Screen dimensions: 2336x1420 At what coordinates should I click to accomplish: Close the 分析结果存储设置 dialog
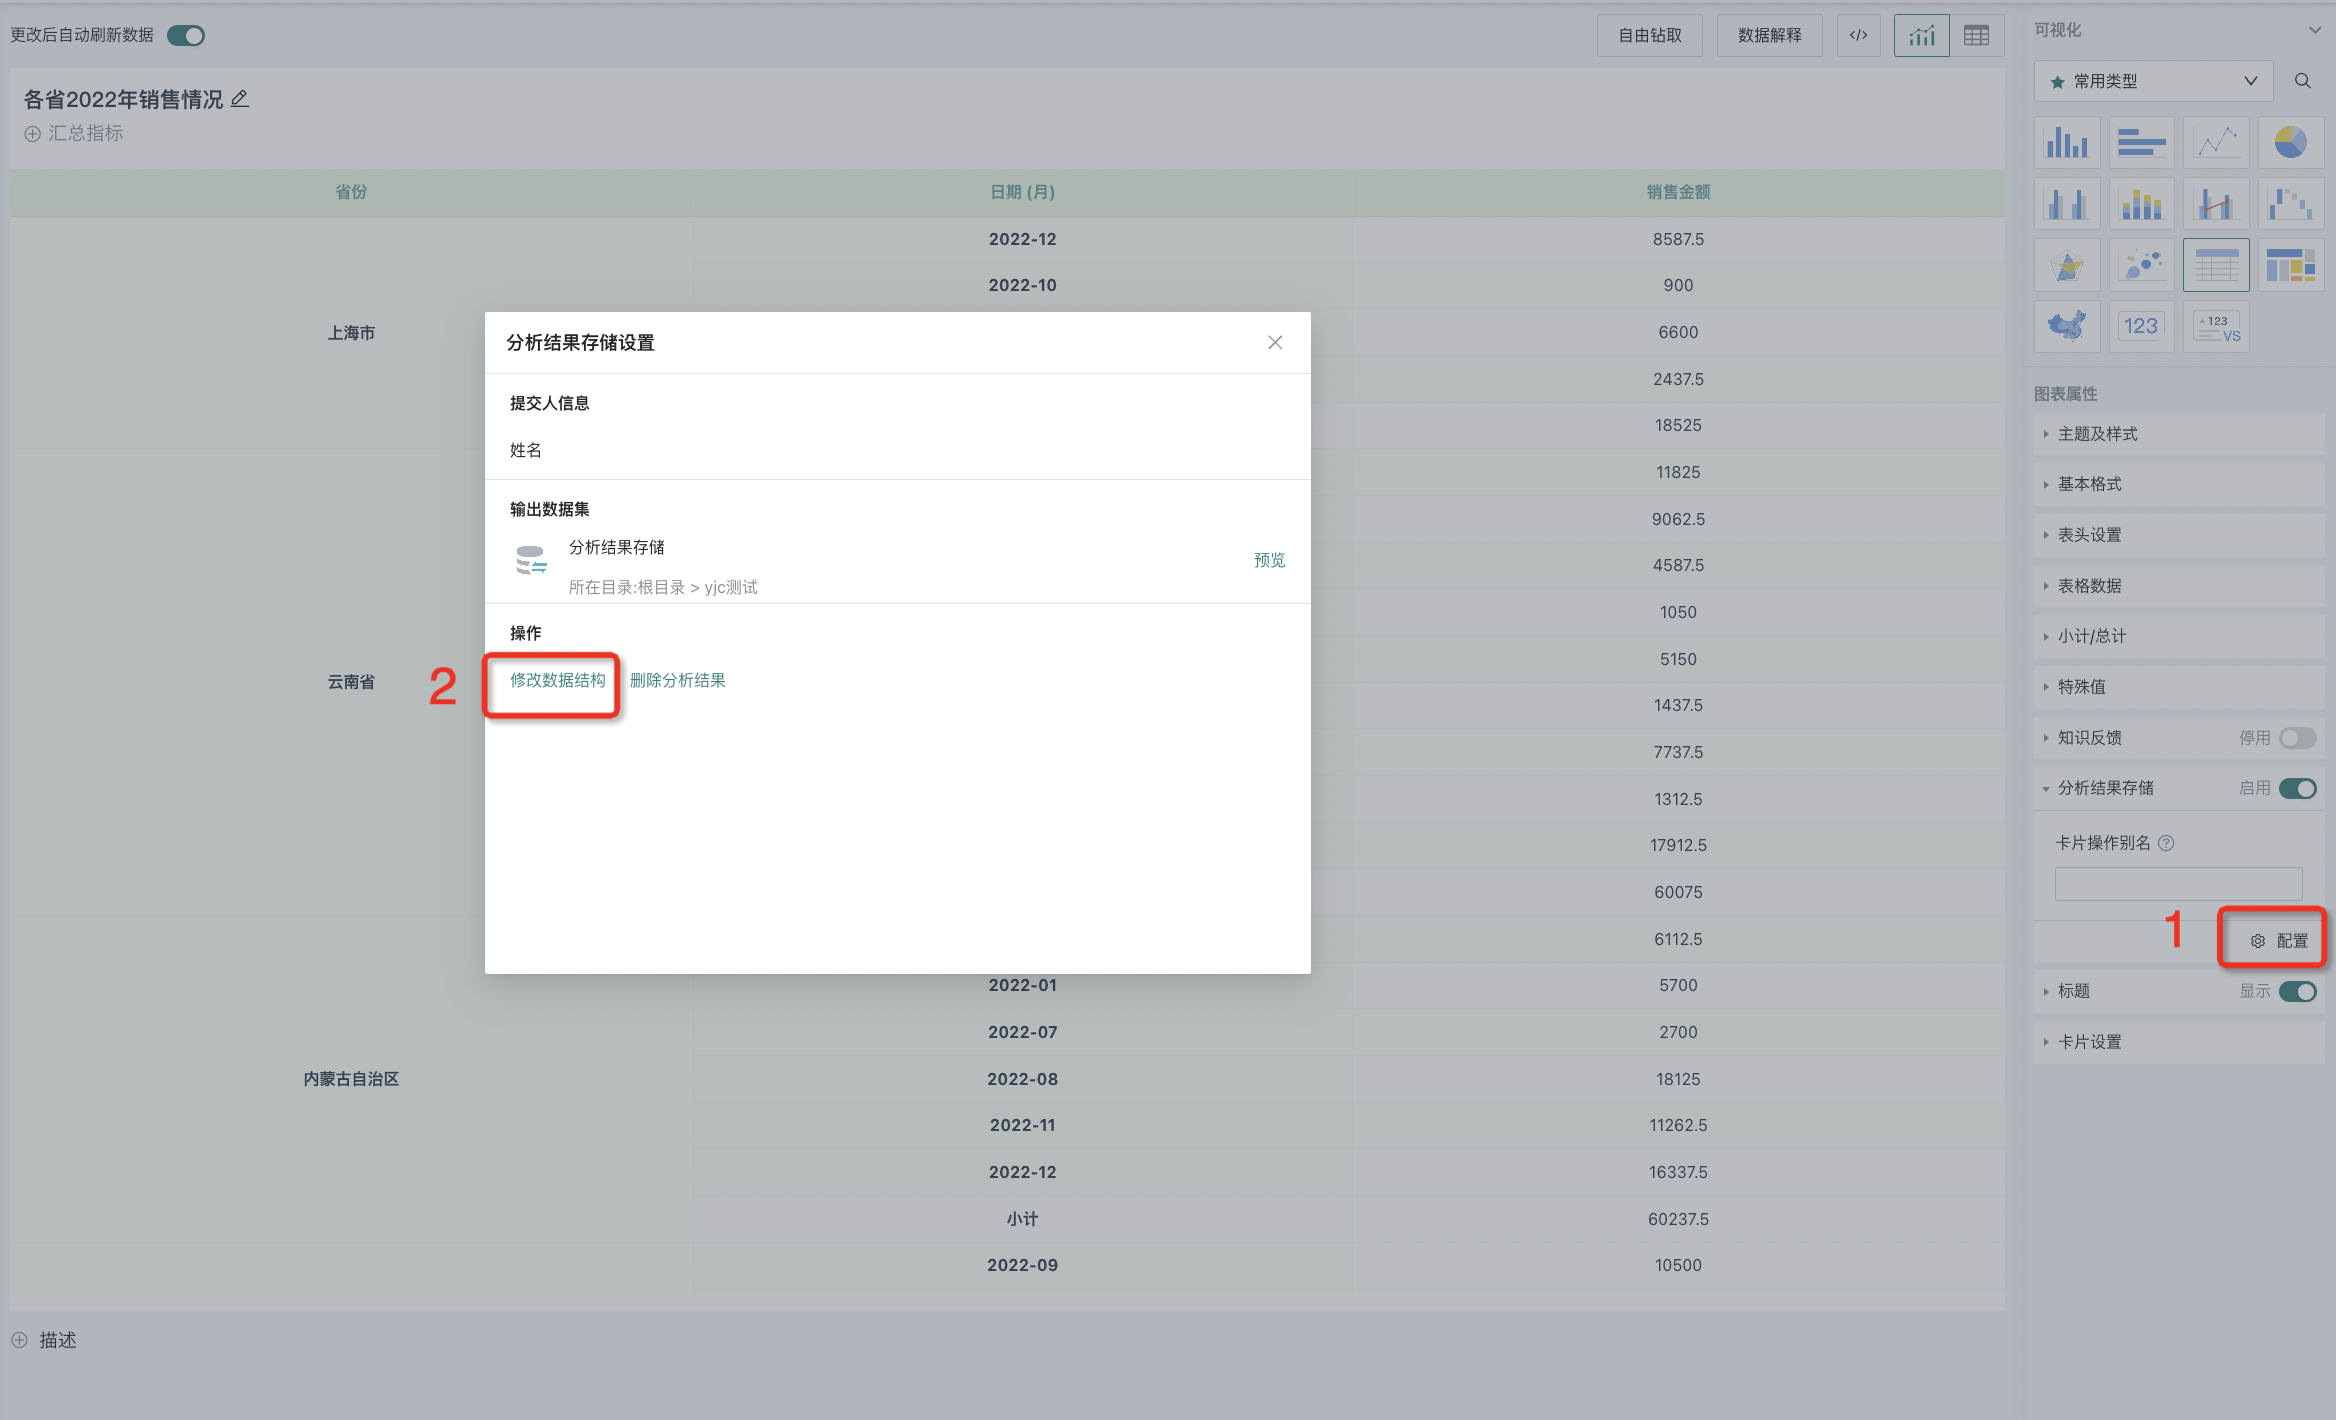coord(1275,342)
